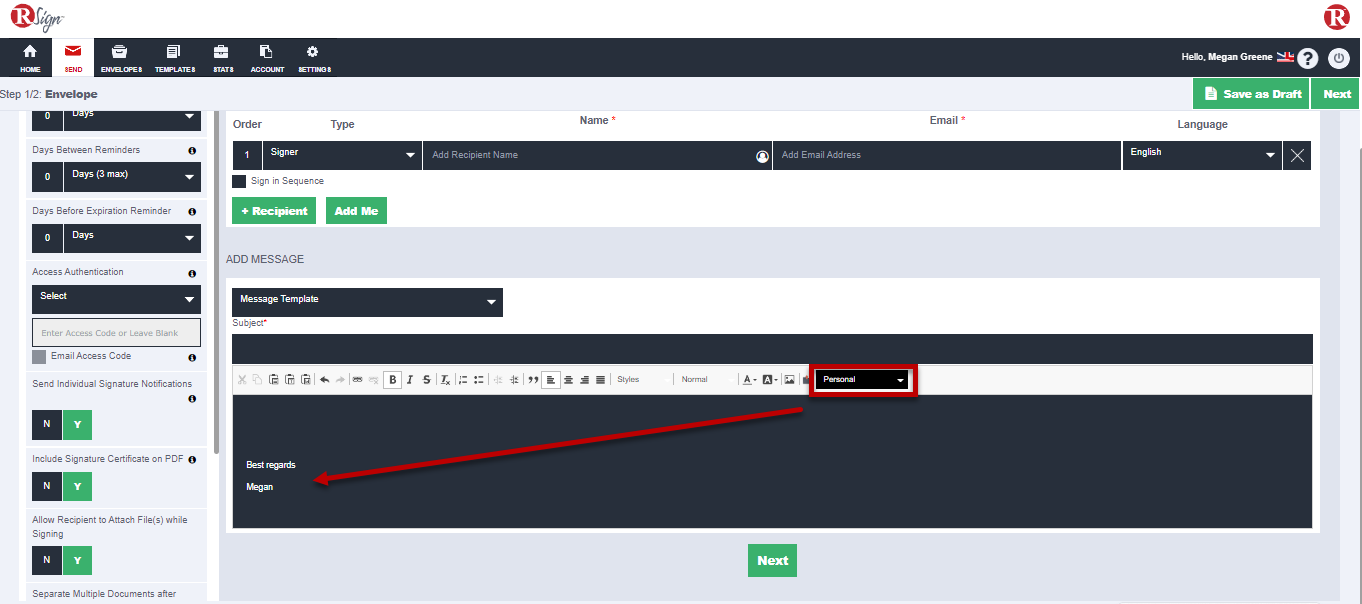
Task: Click the Cut icon in editor toolbar
Action: tap(241, 379)
